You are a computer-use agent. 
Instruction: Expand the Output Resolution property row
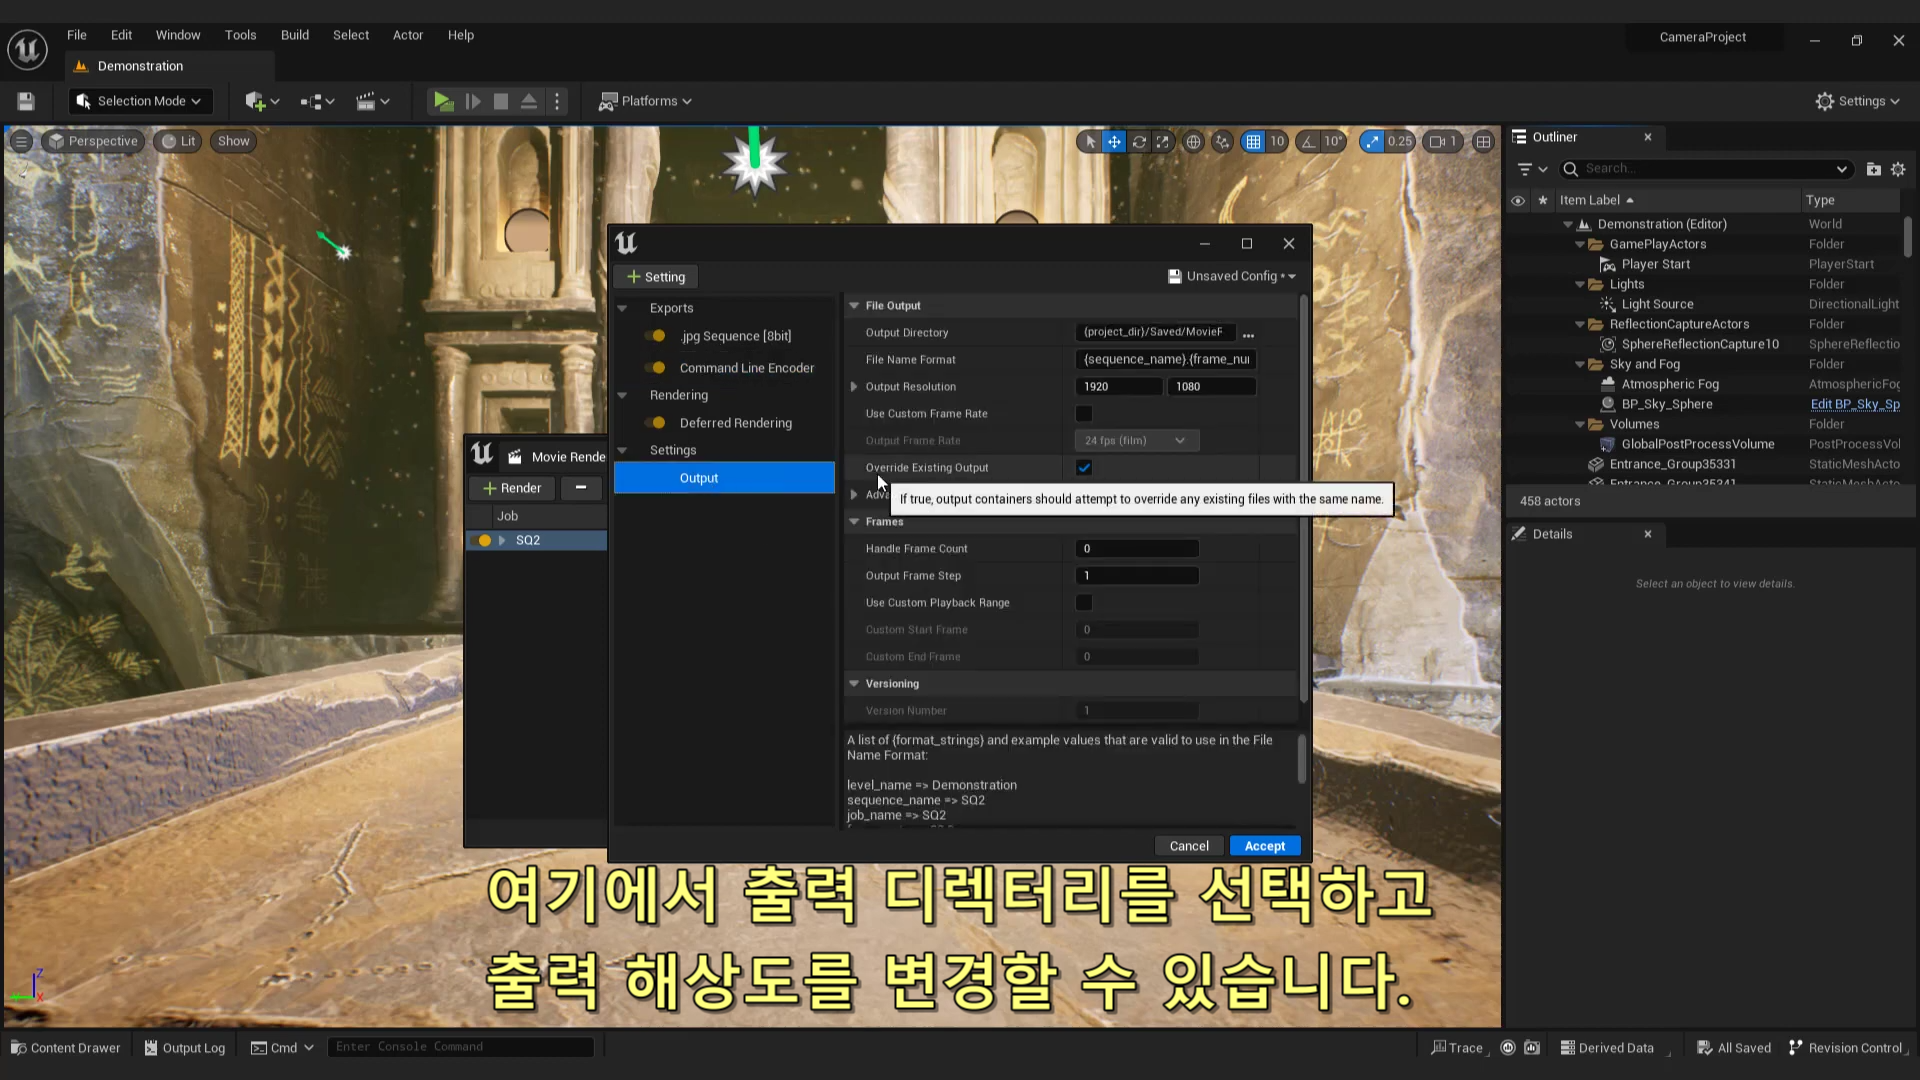[x=854, y=387]
